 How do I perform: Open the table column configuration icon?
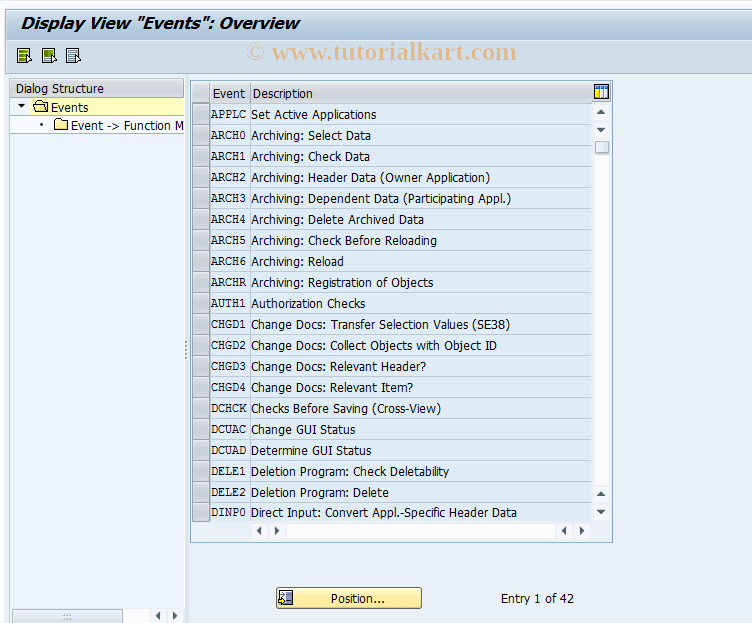coord(601,91)
